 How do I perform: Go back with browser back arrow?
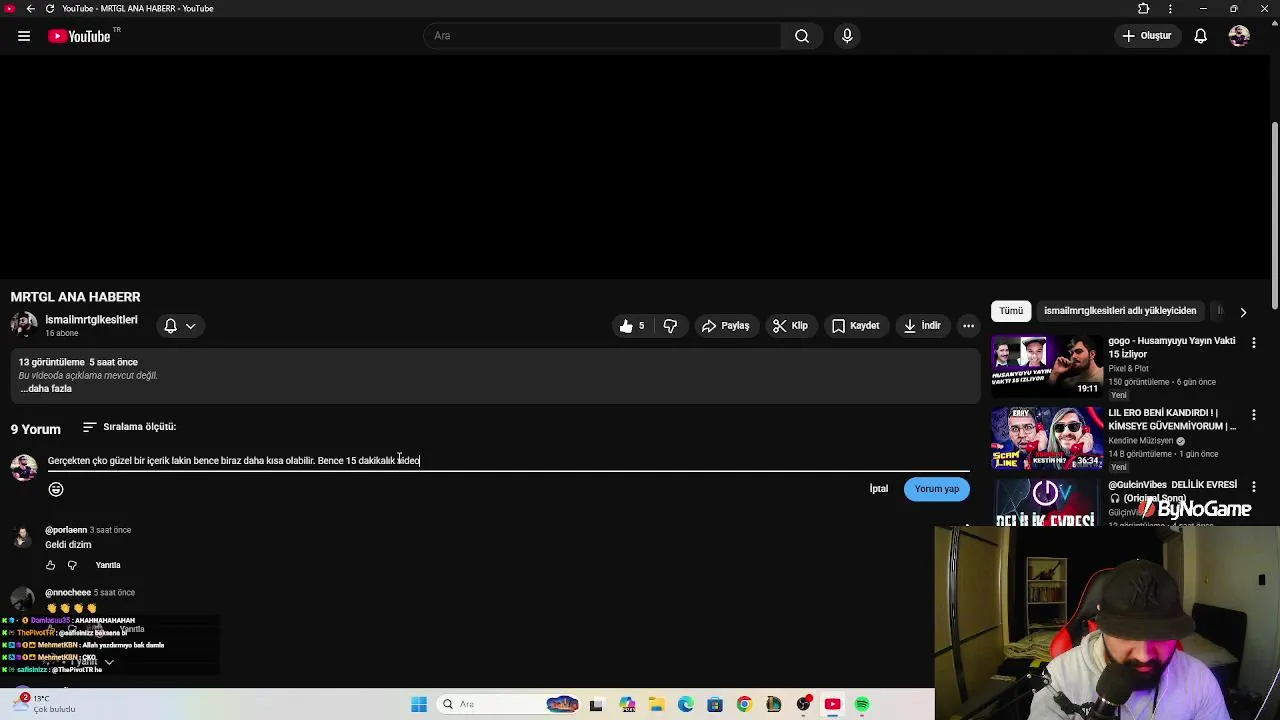[30, 9]
